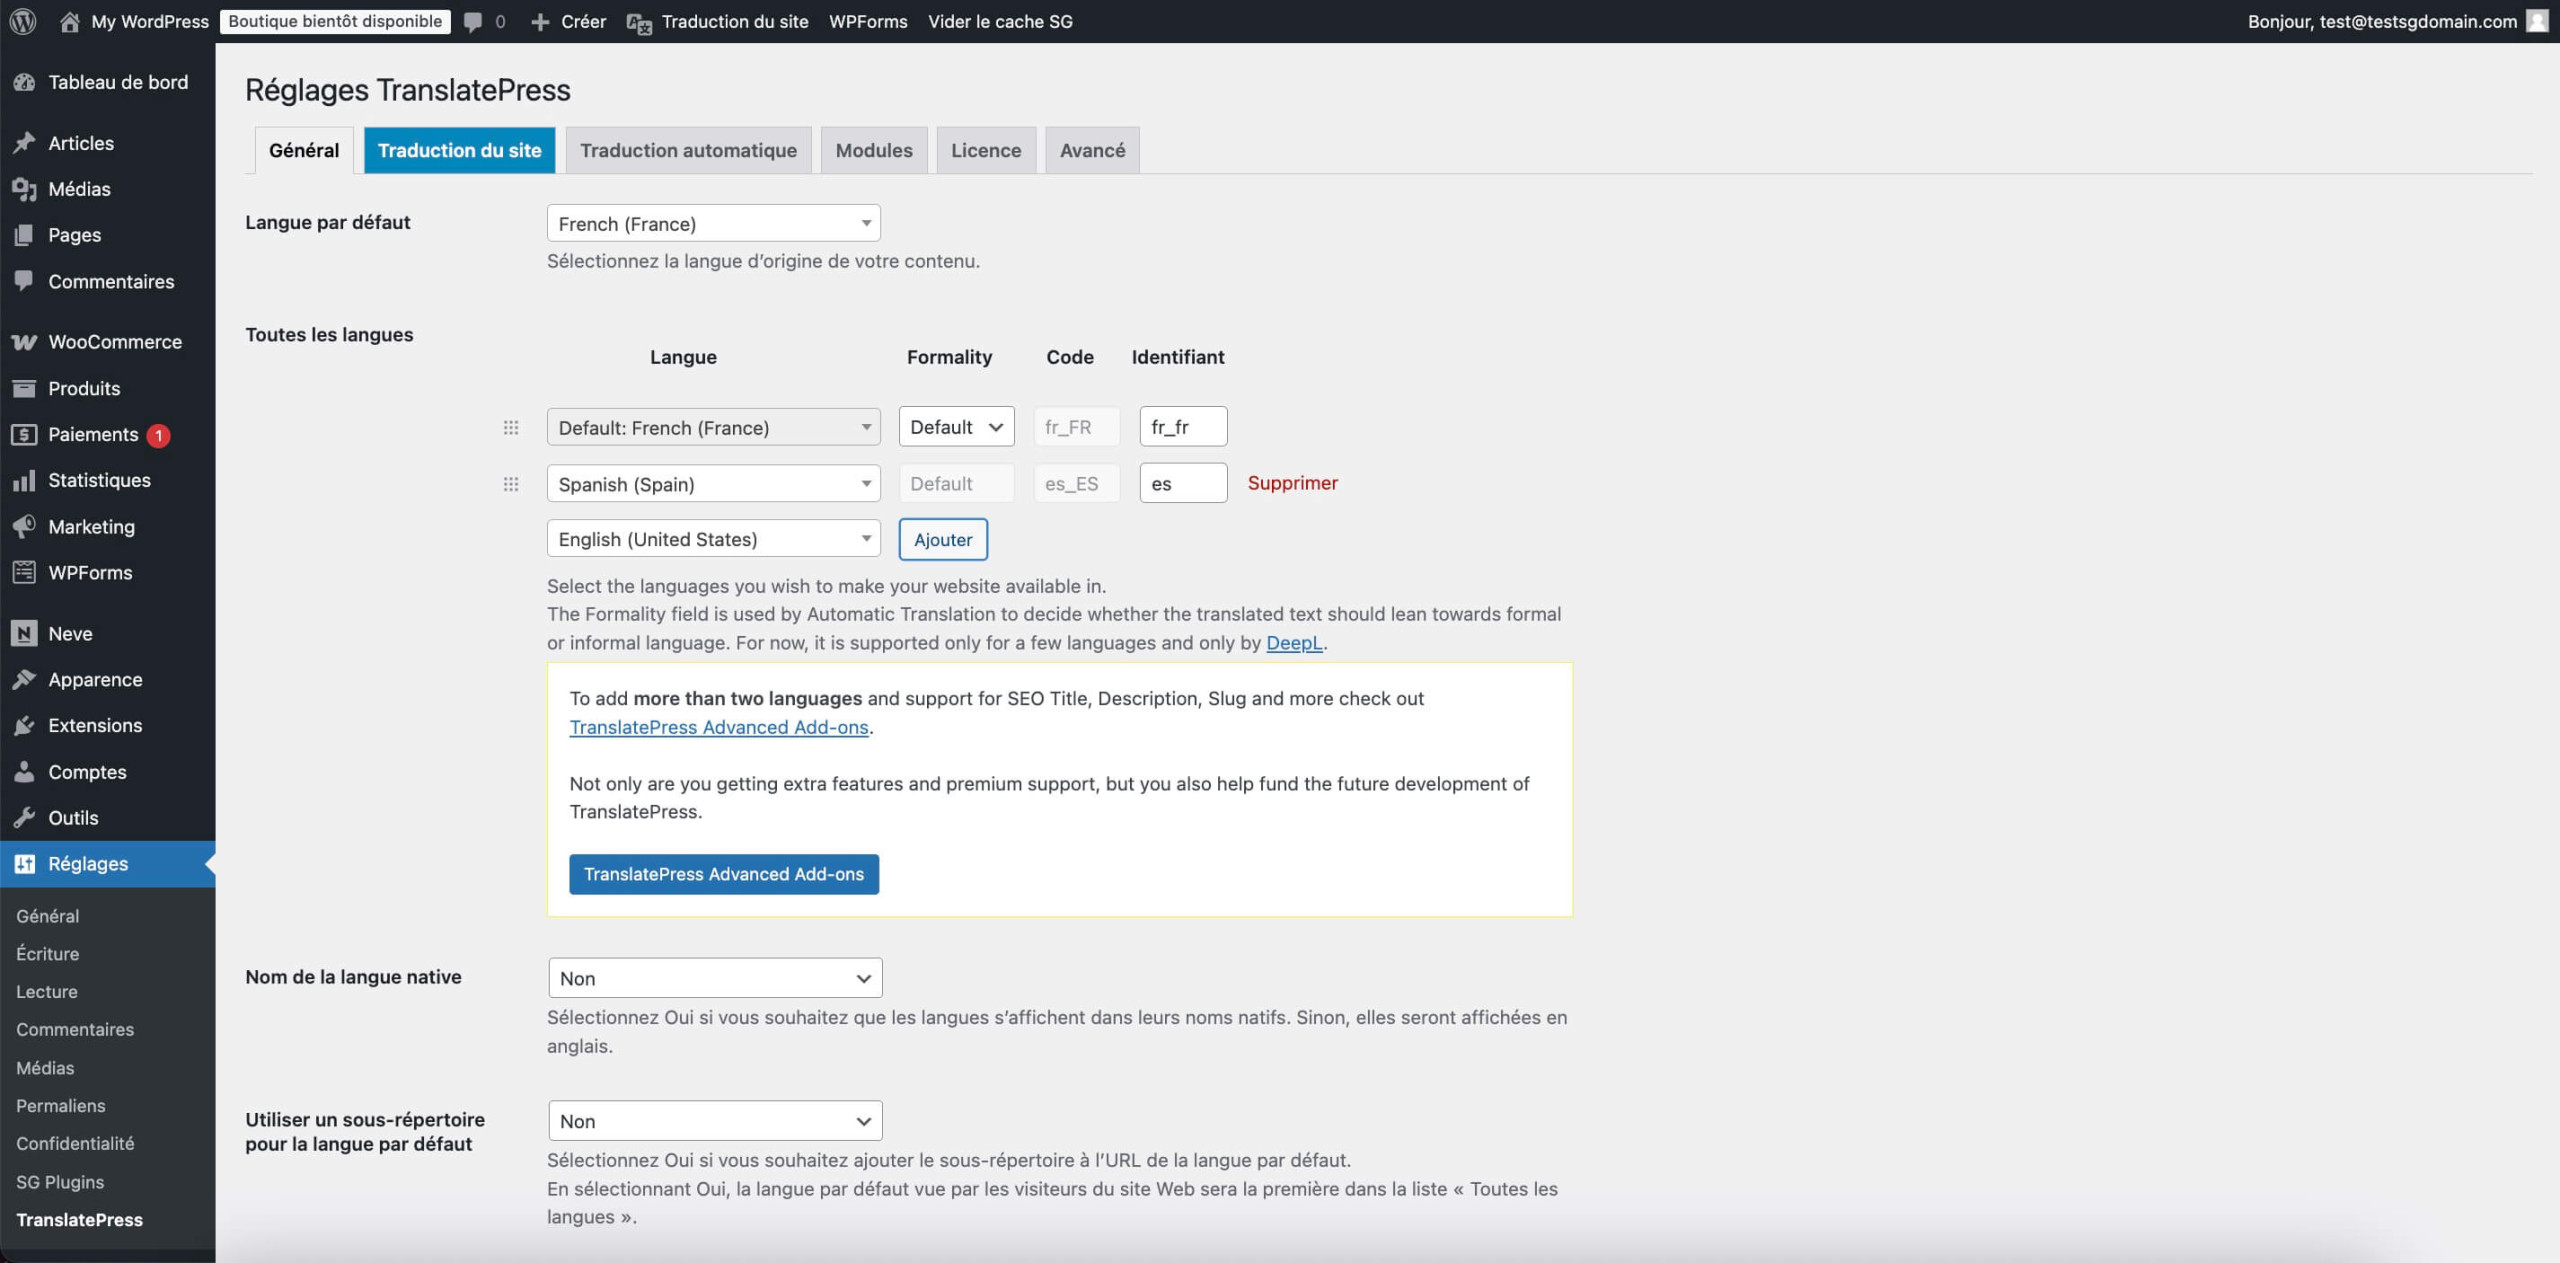Click the WooCommerce logo icon in sidebar
Image resolution: width=2560 pixels, height=1263 pixels.
[24, 342]
